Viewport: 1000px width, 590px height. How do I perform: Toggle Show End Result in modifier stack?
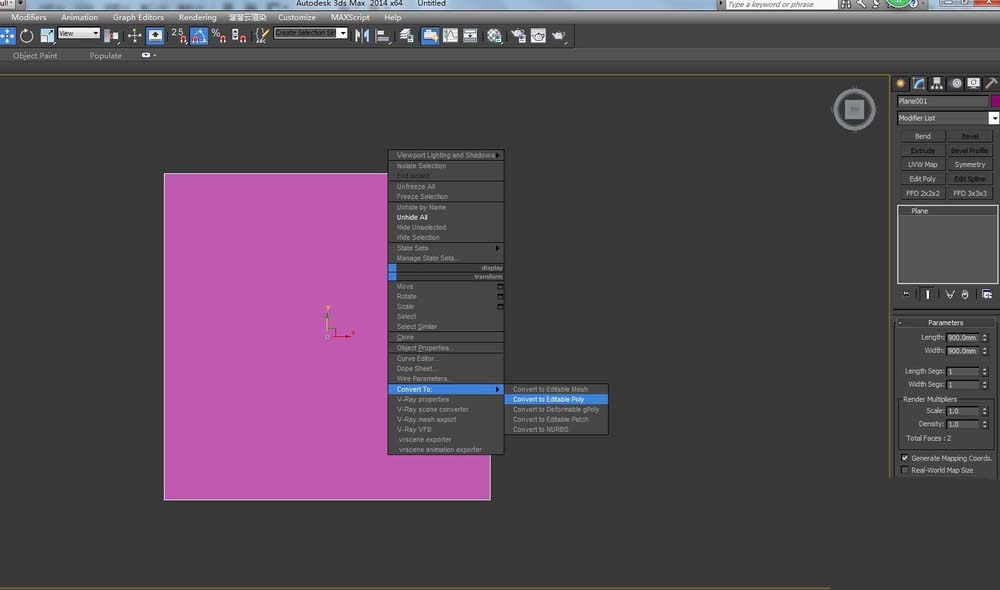coord(928,294)
